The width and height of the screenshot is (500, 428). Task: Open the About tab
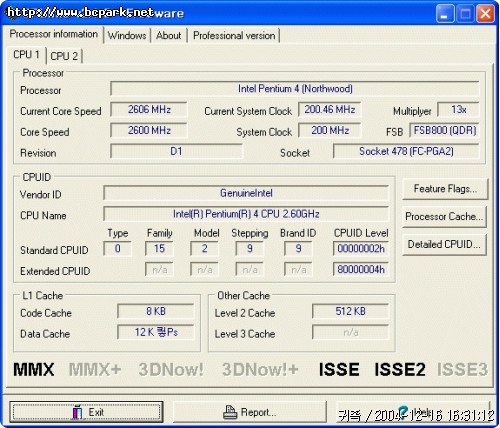169,35
